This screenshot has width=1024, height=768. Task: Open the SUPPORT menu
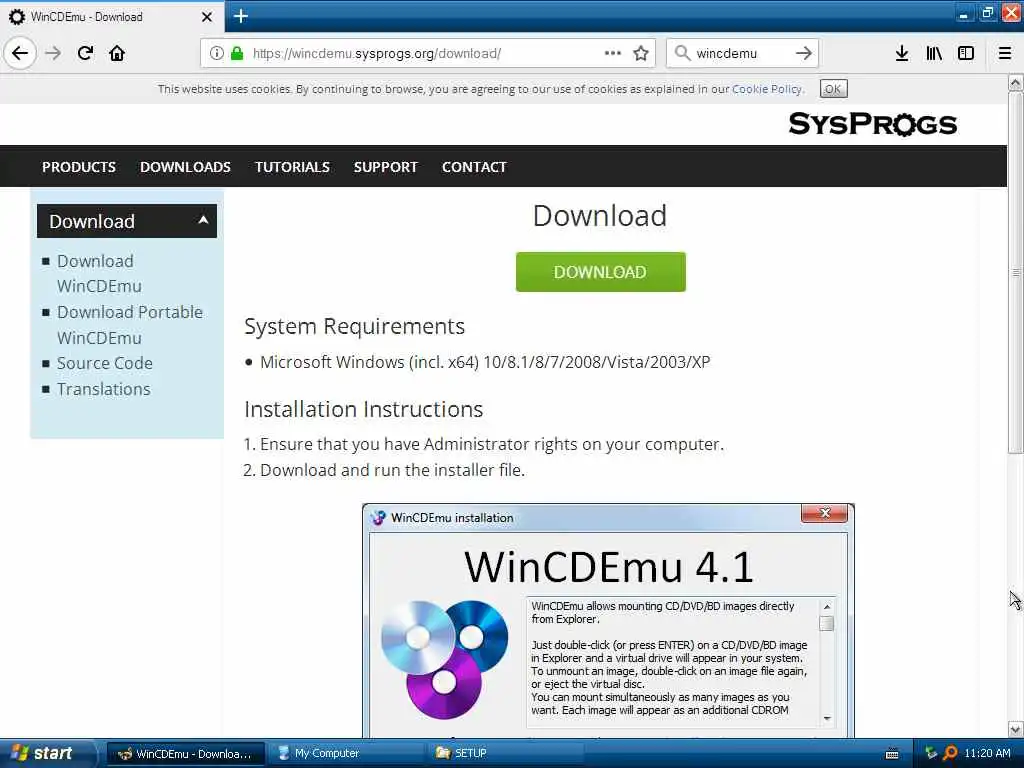pyautogui.click(x=385, y=167)
